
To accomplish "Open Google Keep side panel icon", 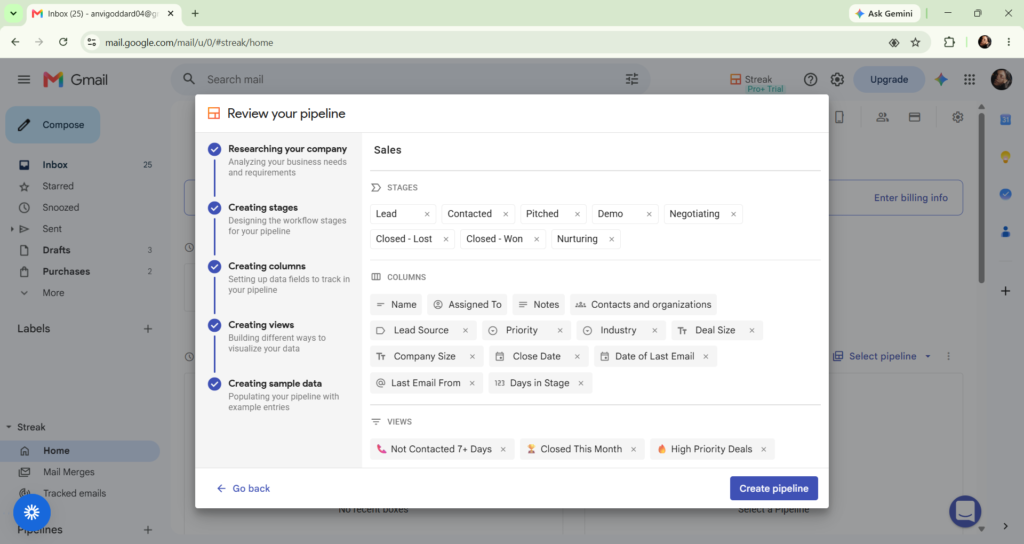I will point(1006,157).
